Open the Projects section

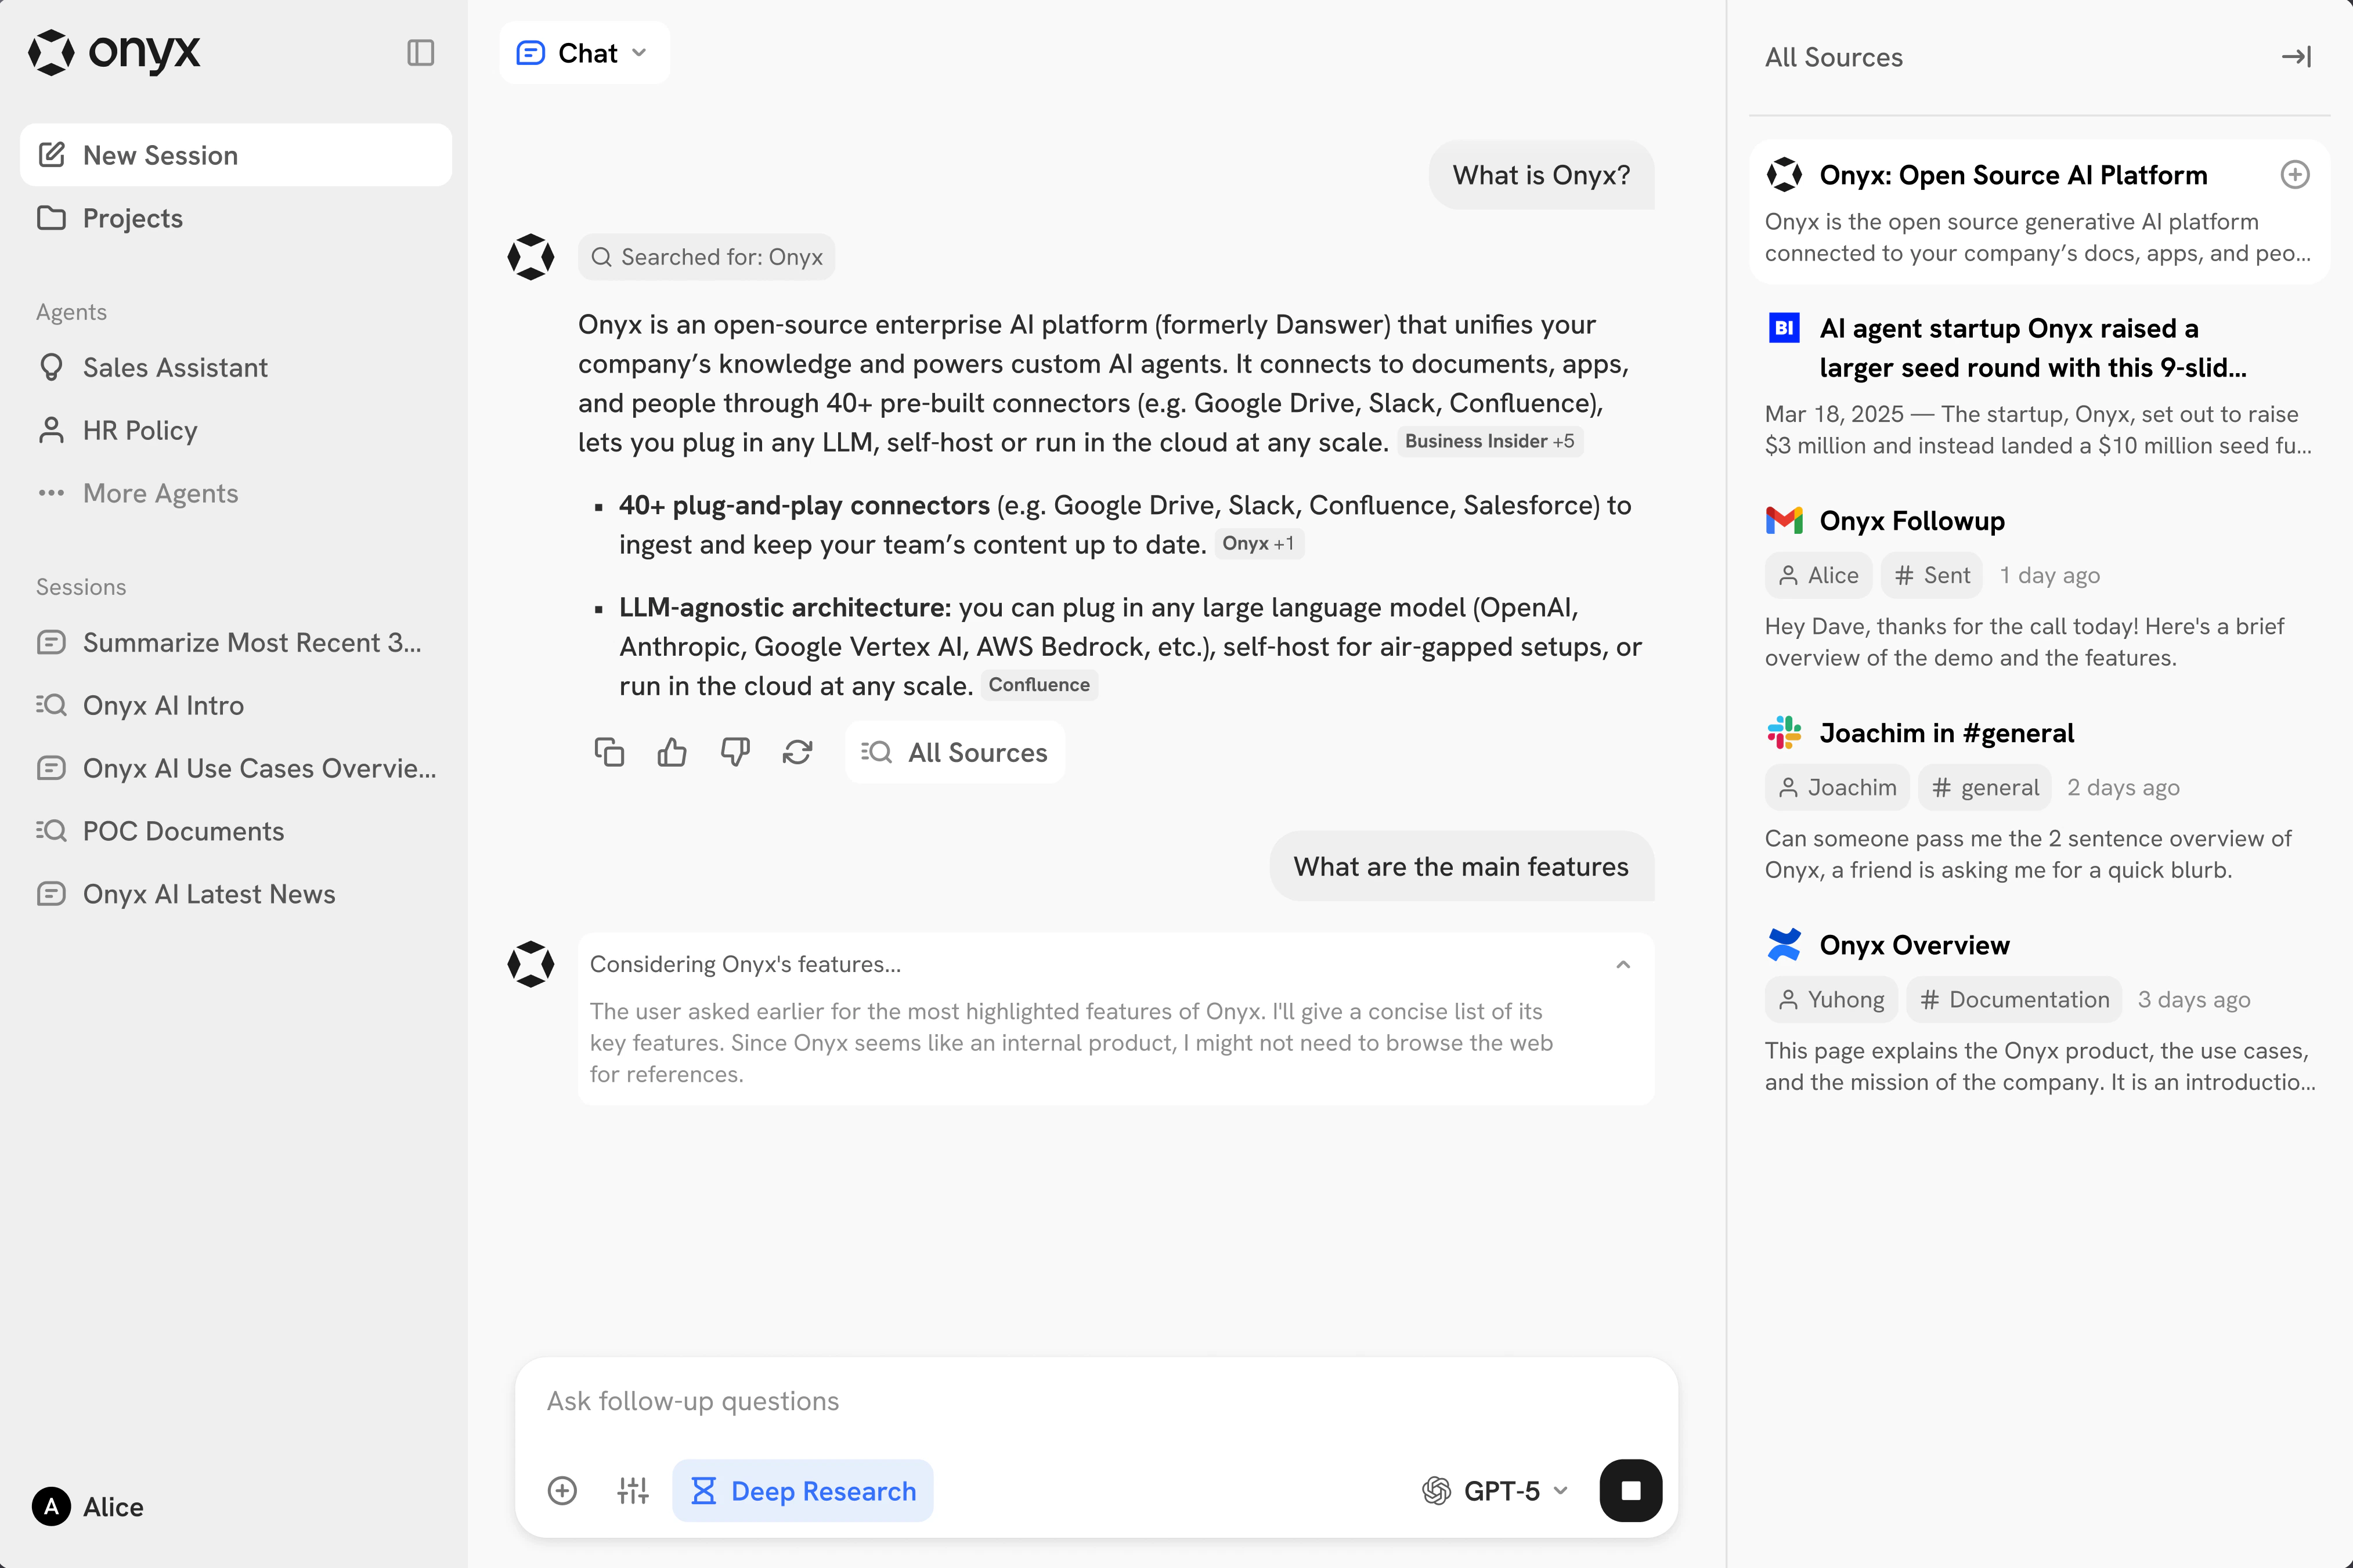tap(131, 218)
